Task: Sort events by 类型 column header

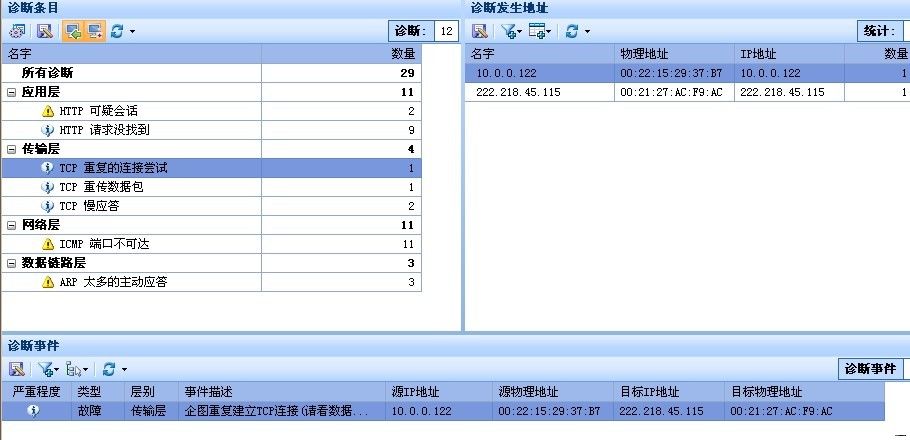Action: pos(98,392)
